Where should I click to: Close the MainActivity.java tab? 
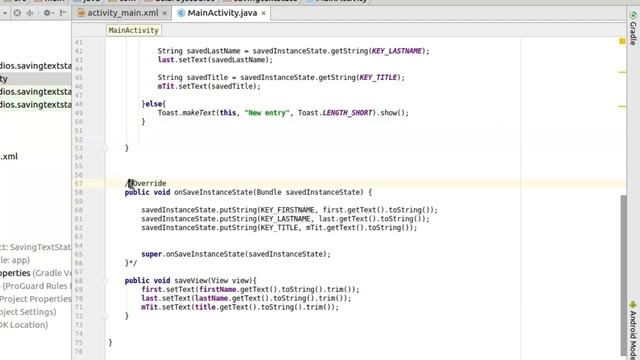point(263,13)
